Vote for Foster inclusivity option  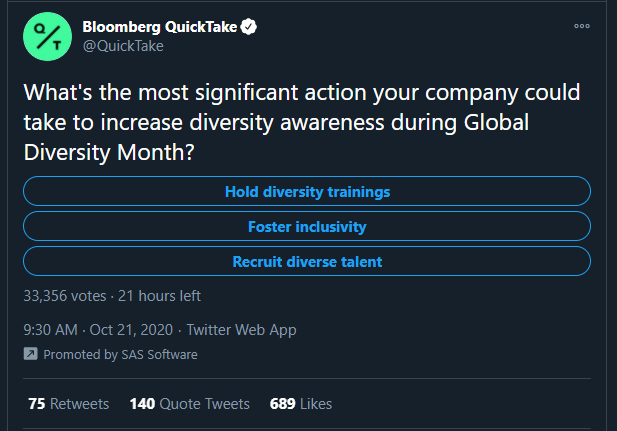[x=307, y=226]
